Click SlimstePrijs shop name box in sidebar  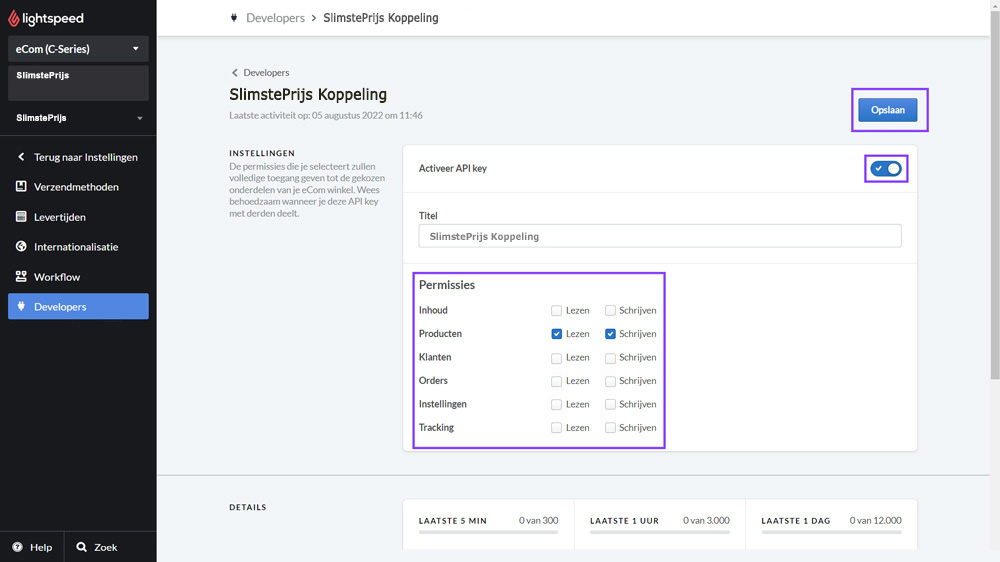[78, 83]
